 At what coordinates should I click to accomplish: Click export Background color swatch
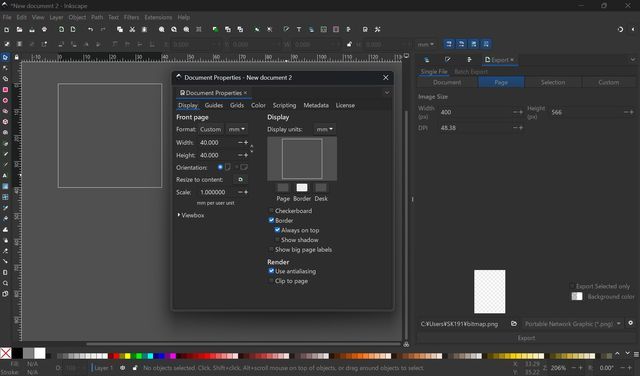(x=577, y=296)
